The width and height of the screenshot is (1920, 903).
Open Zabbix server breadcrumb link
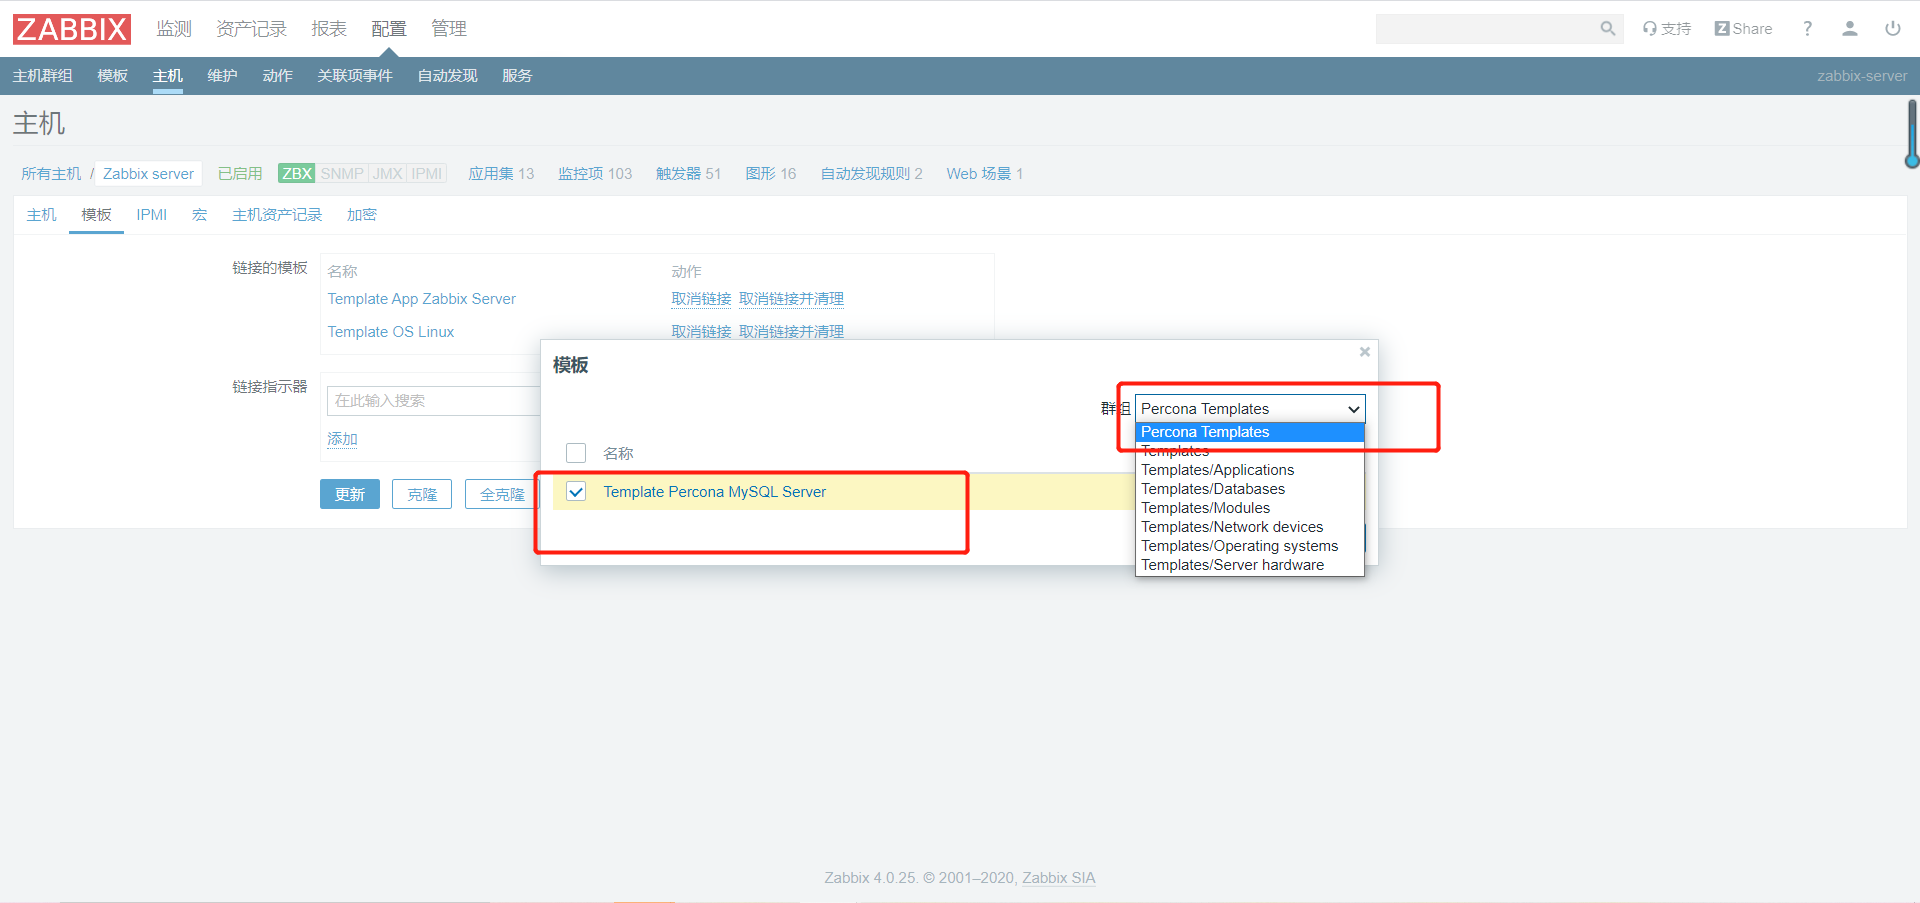pos(148,174)
